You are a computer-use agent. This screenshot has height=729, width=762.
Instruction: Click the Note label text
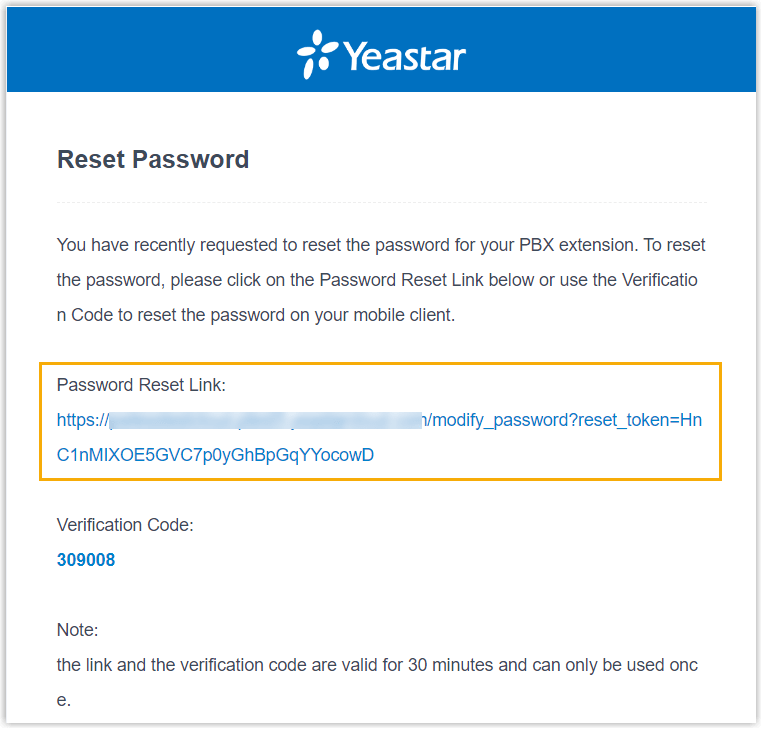[78, 630]
